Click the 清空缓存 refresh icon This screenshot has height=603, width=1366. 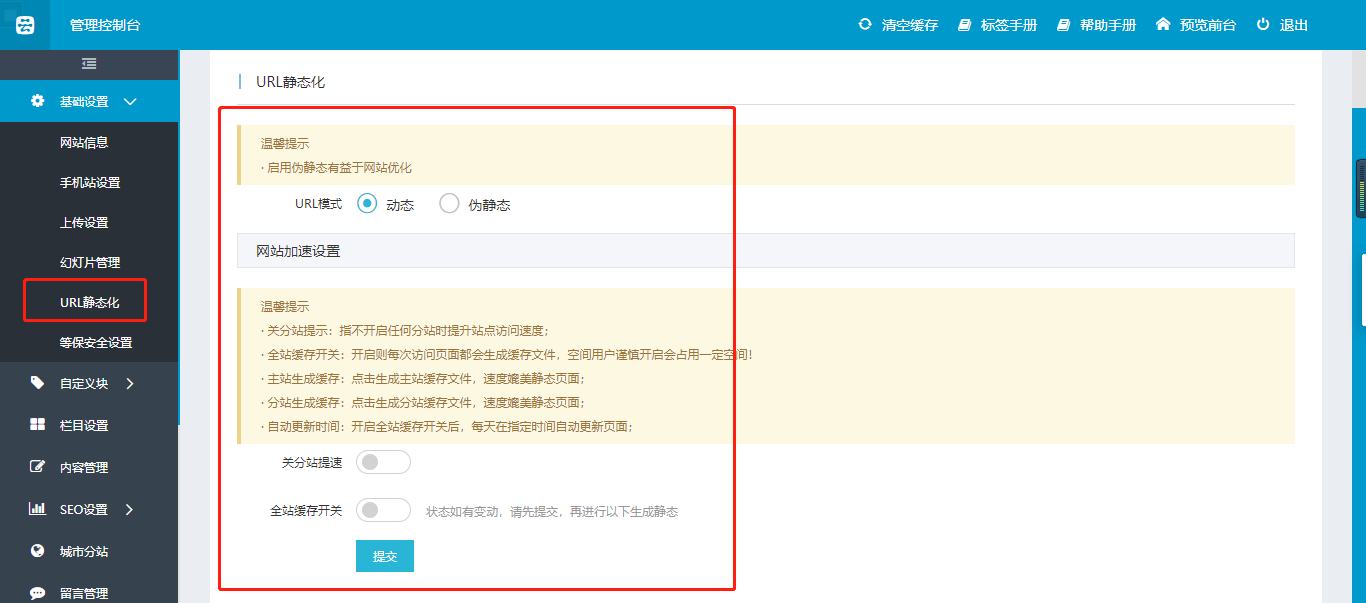click(x=865, y=24)
